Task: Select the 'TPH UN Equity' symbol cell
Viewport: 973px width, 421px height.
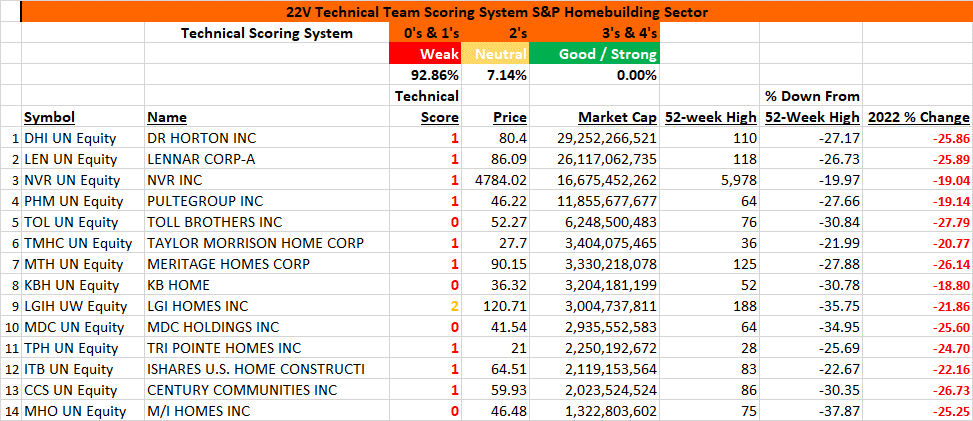Action: (x=83, y=348)
